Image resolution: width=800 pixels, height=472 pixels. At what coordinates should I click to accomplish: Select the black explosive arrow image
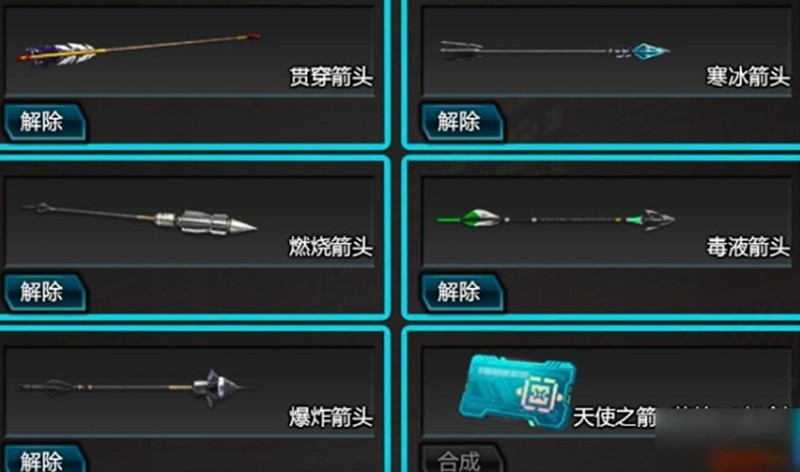tap(130, 388)
